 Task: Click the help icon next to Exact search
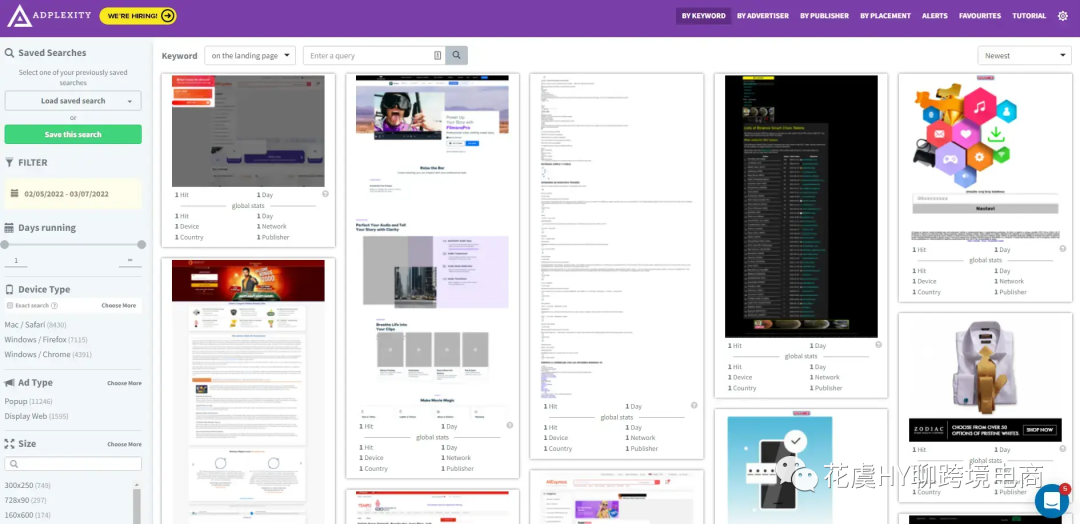54,306
